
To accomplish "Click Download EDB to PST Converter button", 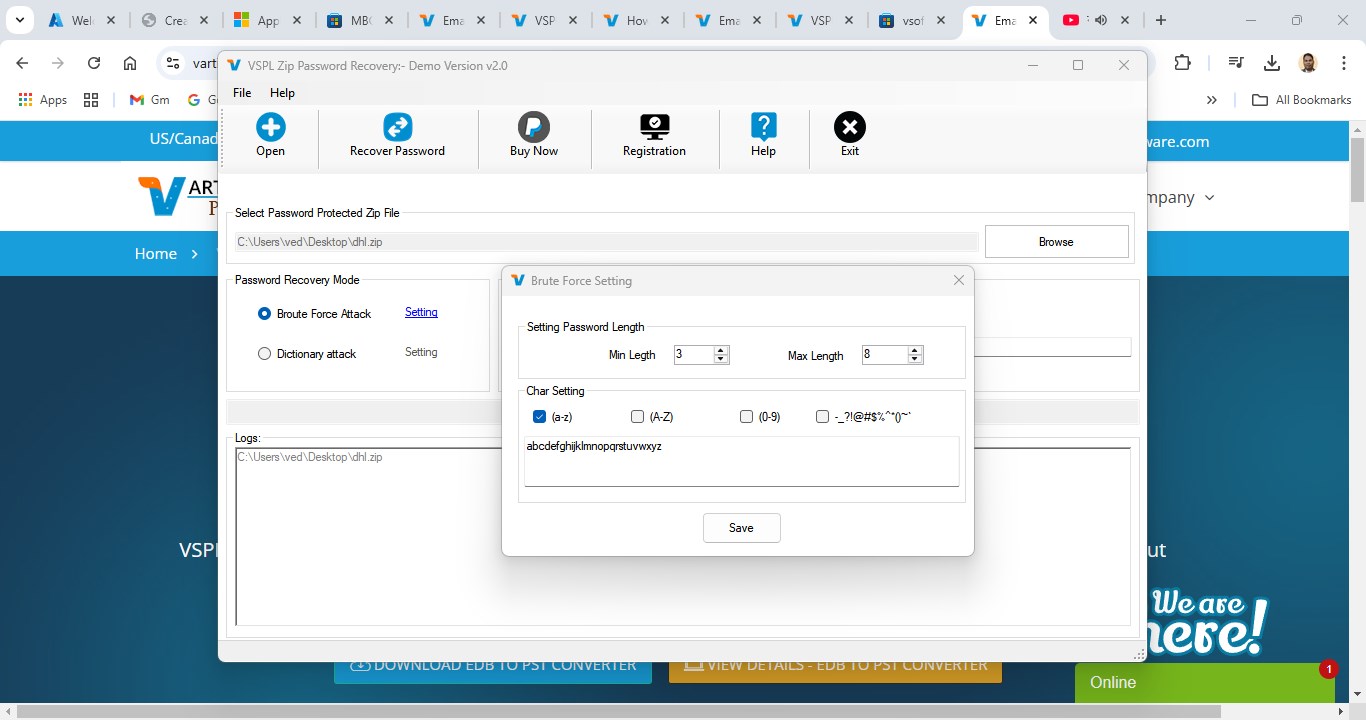I will (x=493, y=666).
